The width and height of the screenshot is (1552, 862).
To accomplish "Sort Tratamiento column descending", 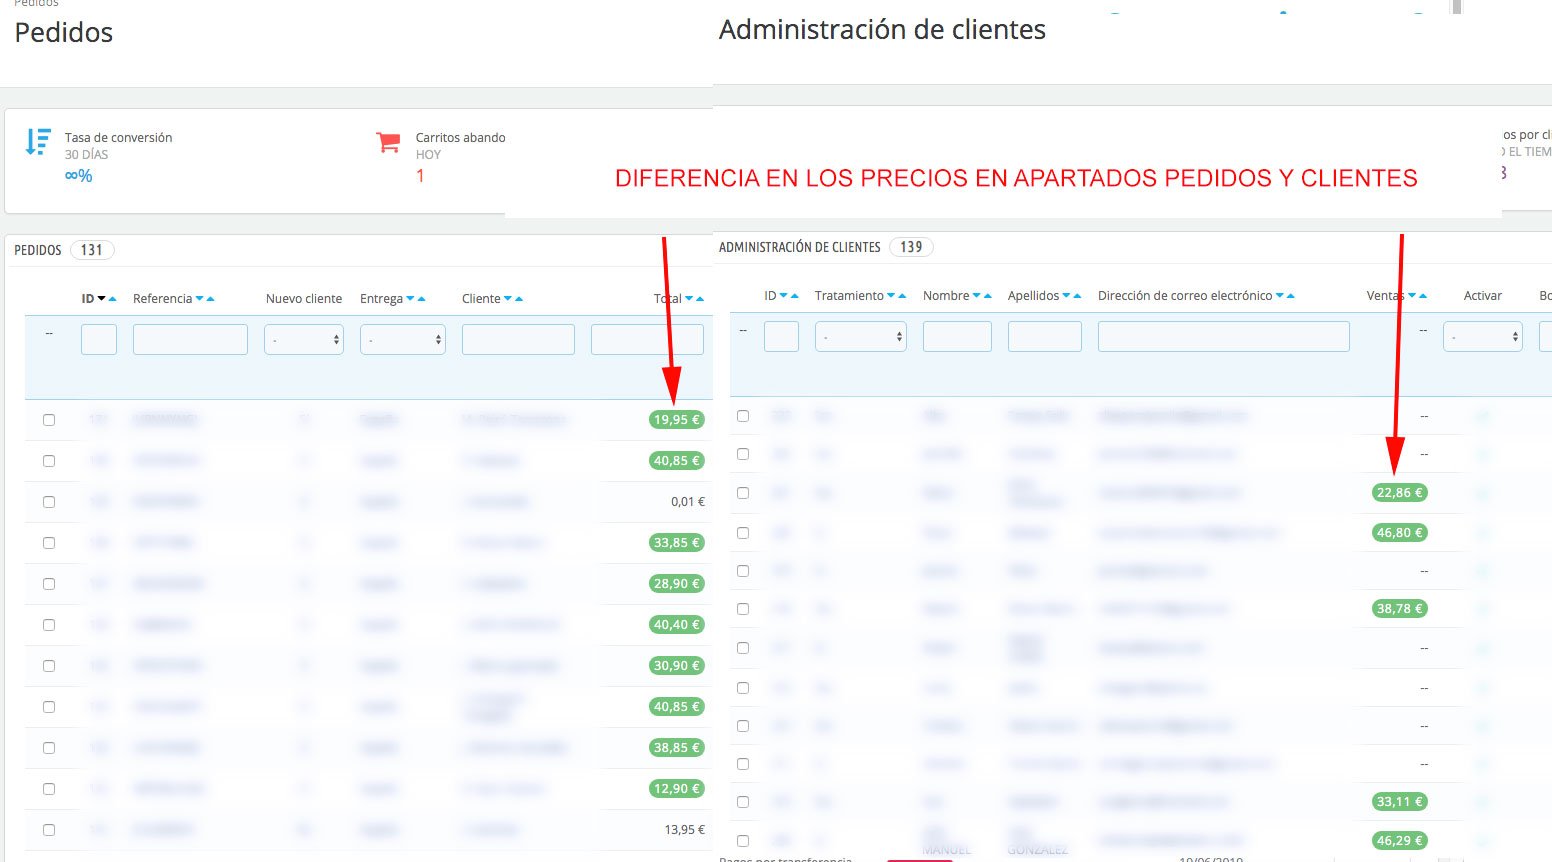I will (x=892, y=296).
